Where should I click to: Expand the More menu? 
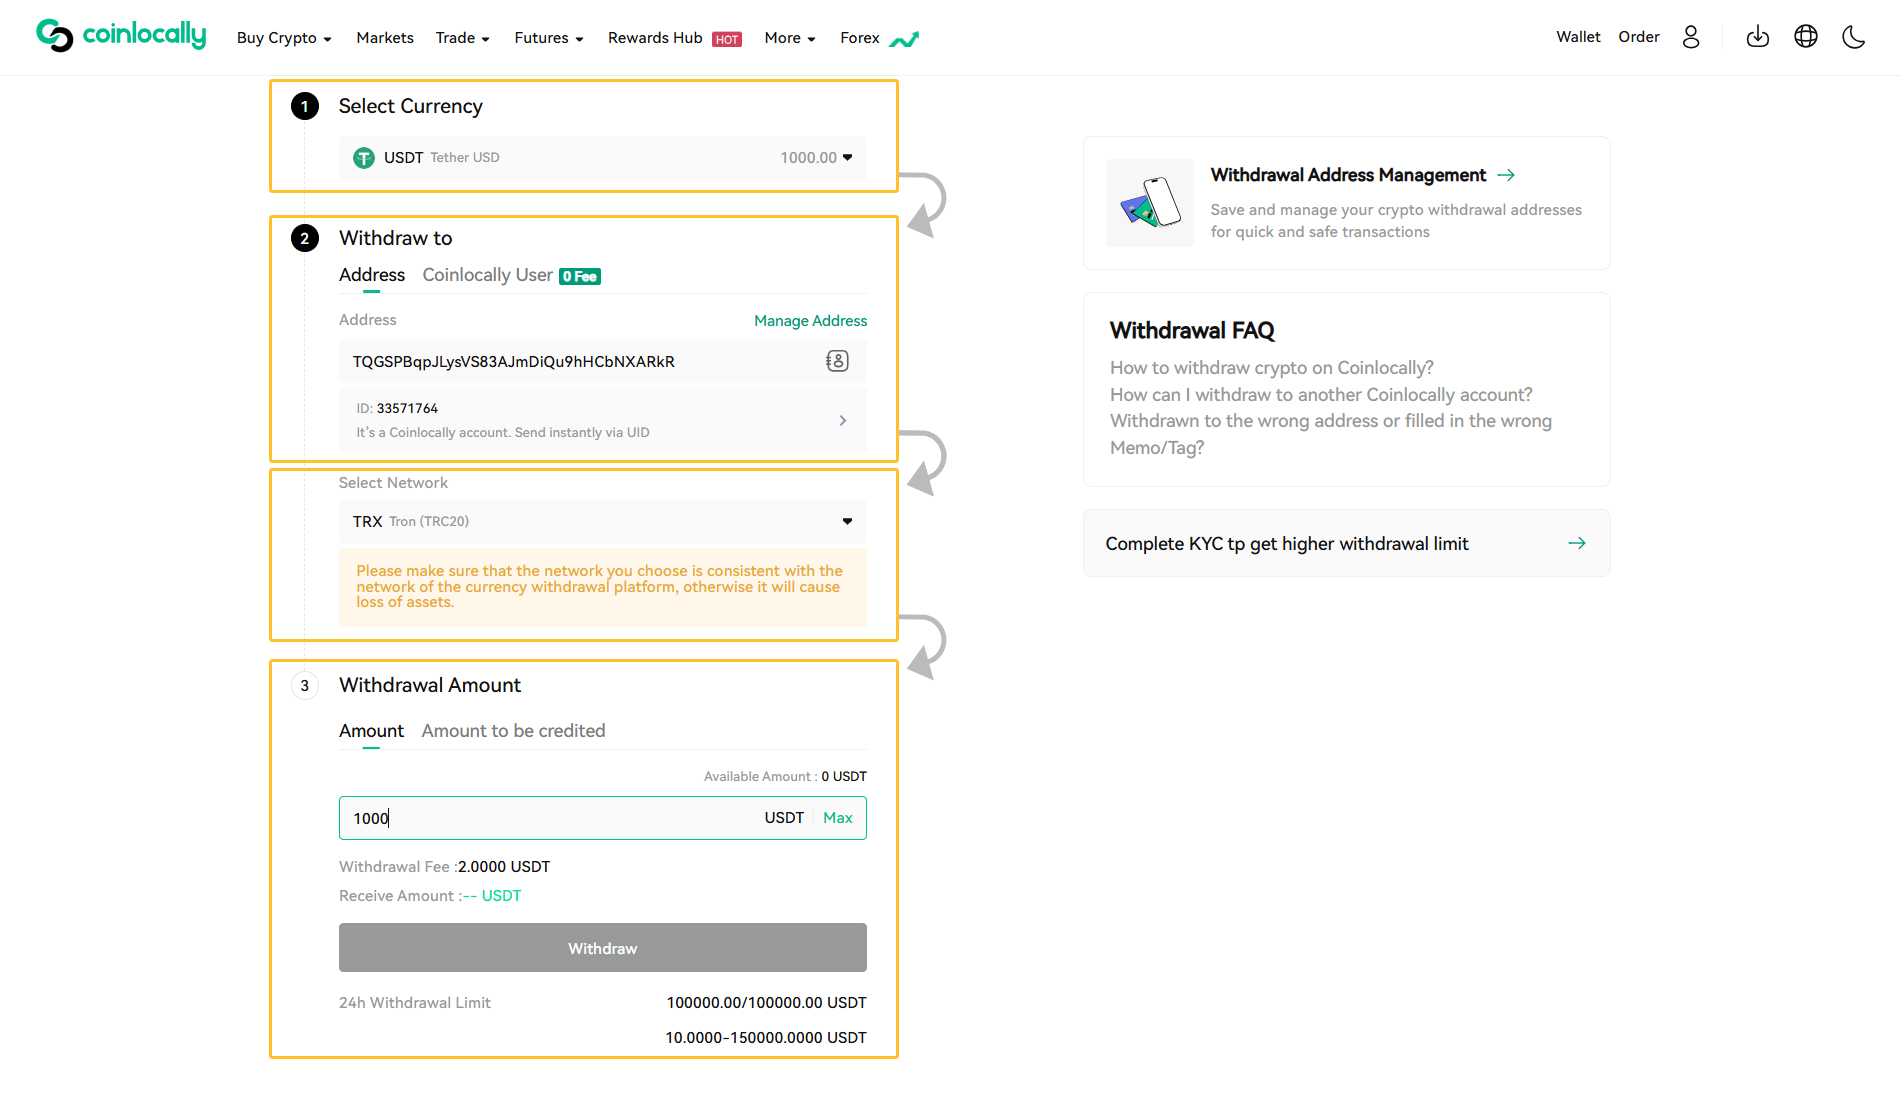tap(790, 38)
